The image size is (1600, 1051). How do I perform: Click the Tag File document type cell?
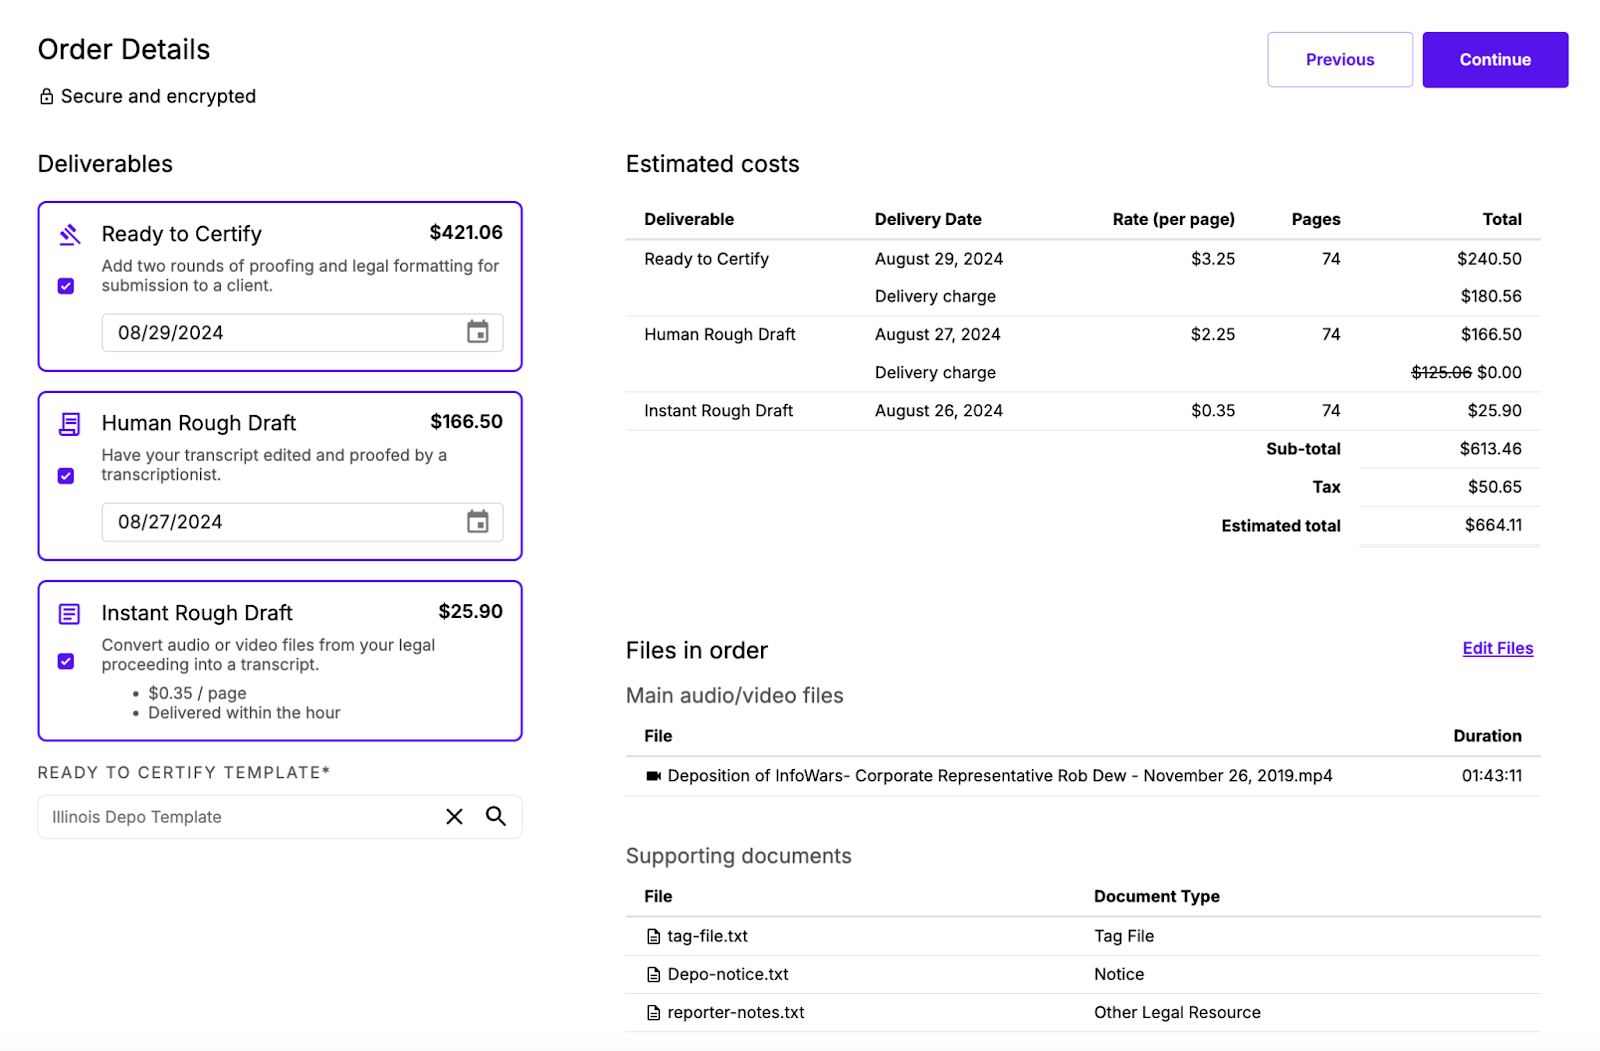1124,936
